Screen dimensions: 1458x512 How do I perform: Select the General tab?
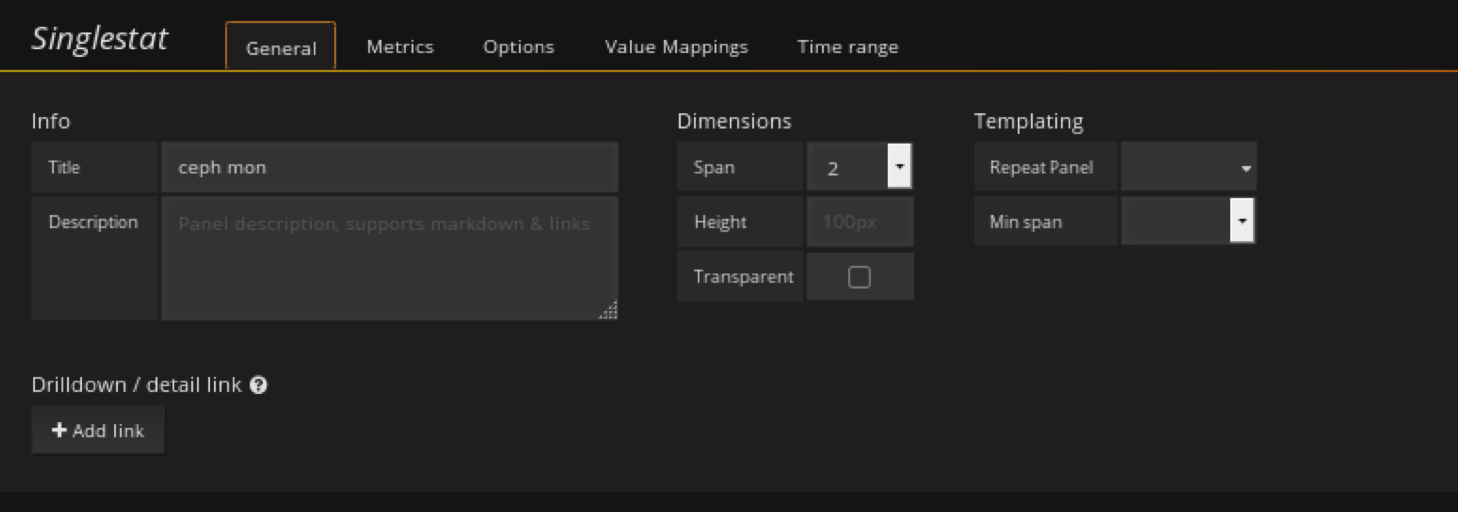tap(281, 47)
